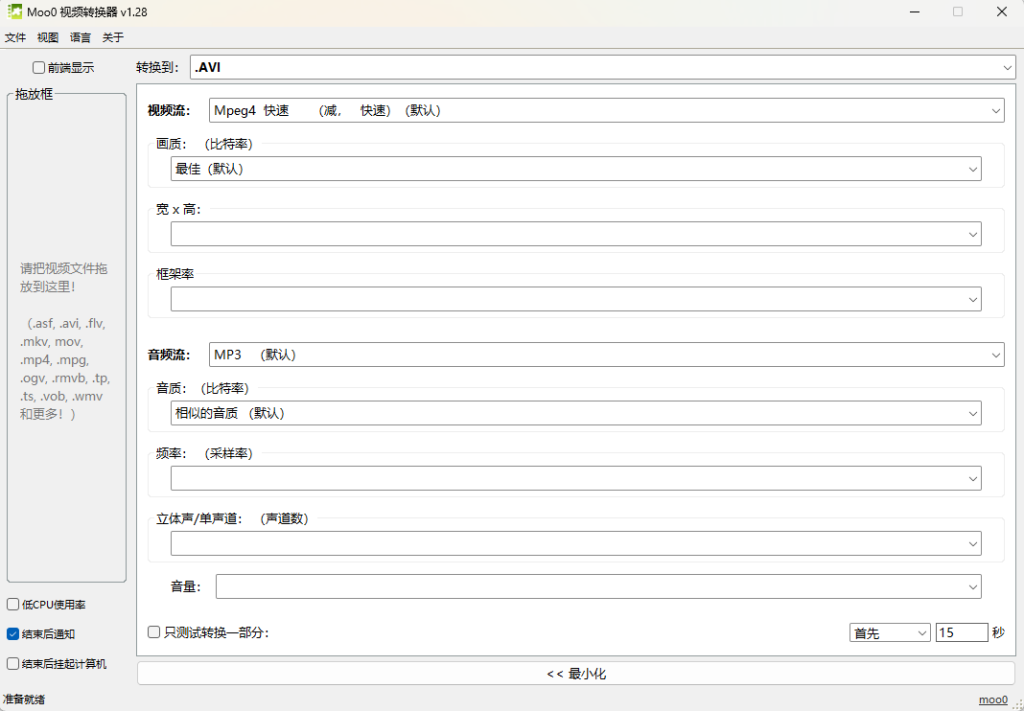The width and height of the screenshot is (1024, 711).
Task: Click the Moo0 app icon in title bar
Action: click(12, 11)
